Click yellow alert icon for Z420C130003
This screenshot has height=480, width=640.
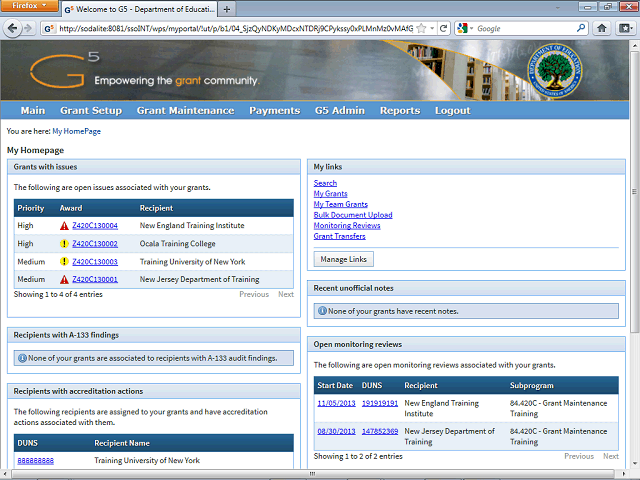click(x=64, y=262)
